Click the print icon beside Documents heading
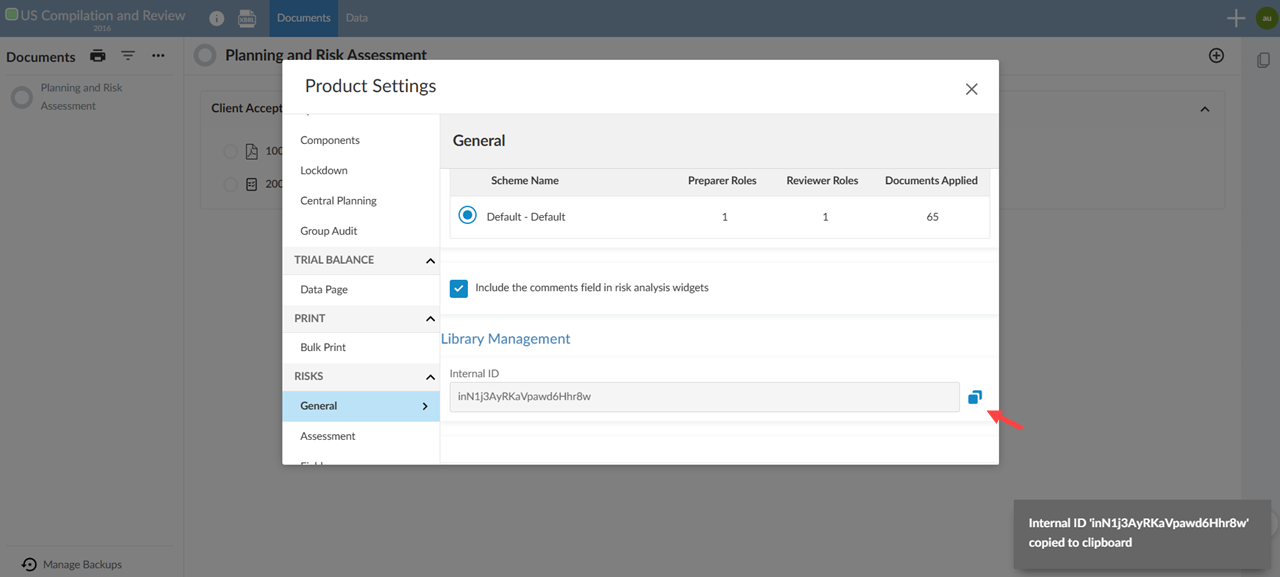Image resolution: width=1280 pixels, height=577 pixels. coord(97,57)
